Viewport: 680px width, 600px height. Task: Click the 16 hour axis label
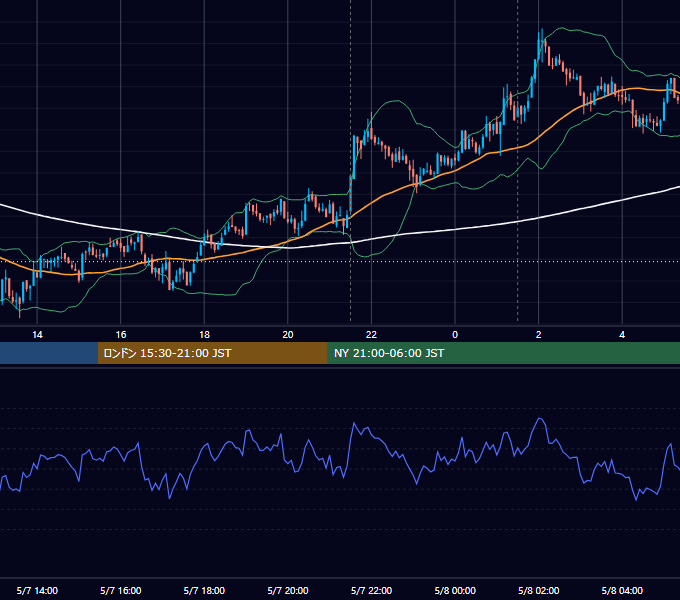tap(121, 335)
